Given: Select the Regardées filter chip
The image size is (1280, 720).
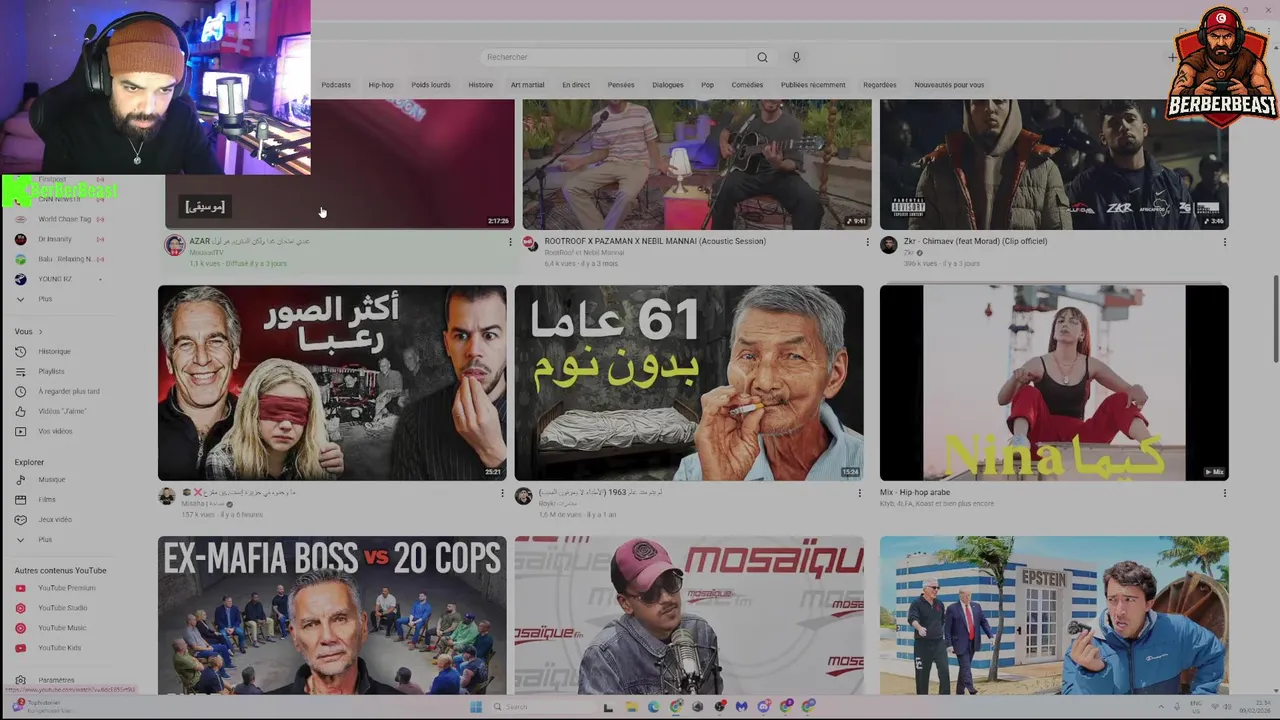Looking at the screenshot, I should point(880,85).
